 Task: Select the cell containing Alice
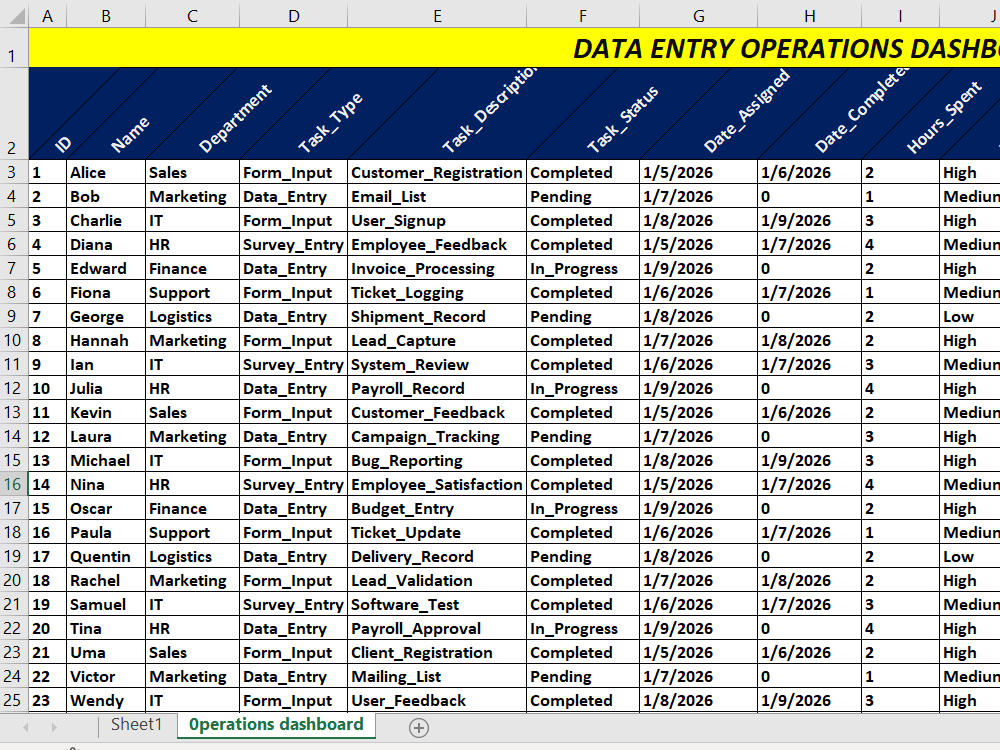[x=106, y=172]
